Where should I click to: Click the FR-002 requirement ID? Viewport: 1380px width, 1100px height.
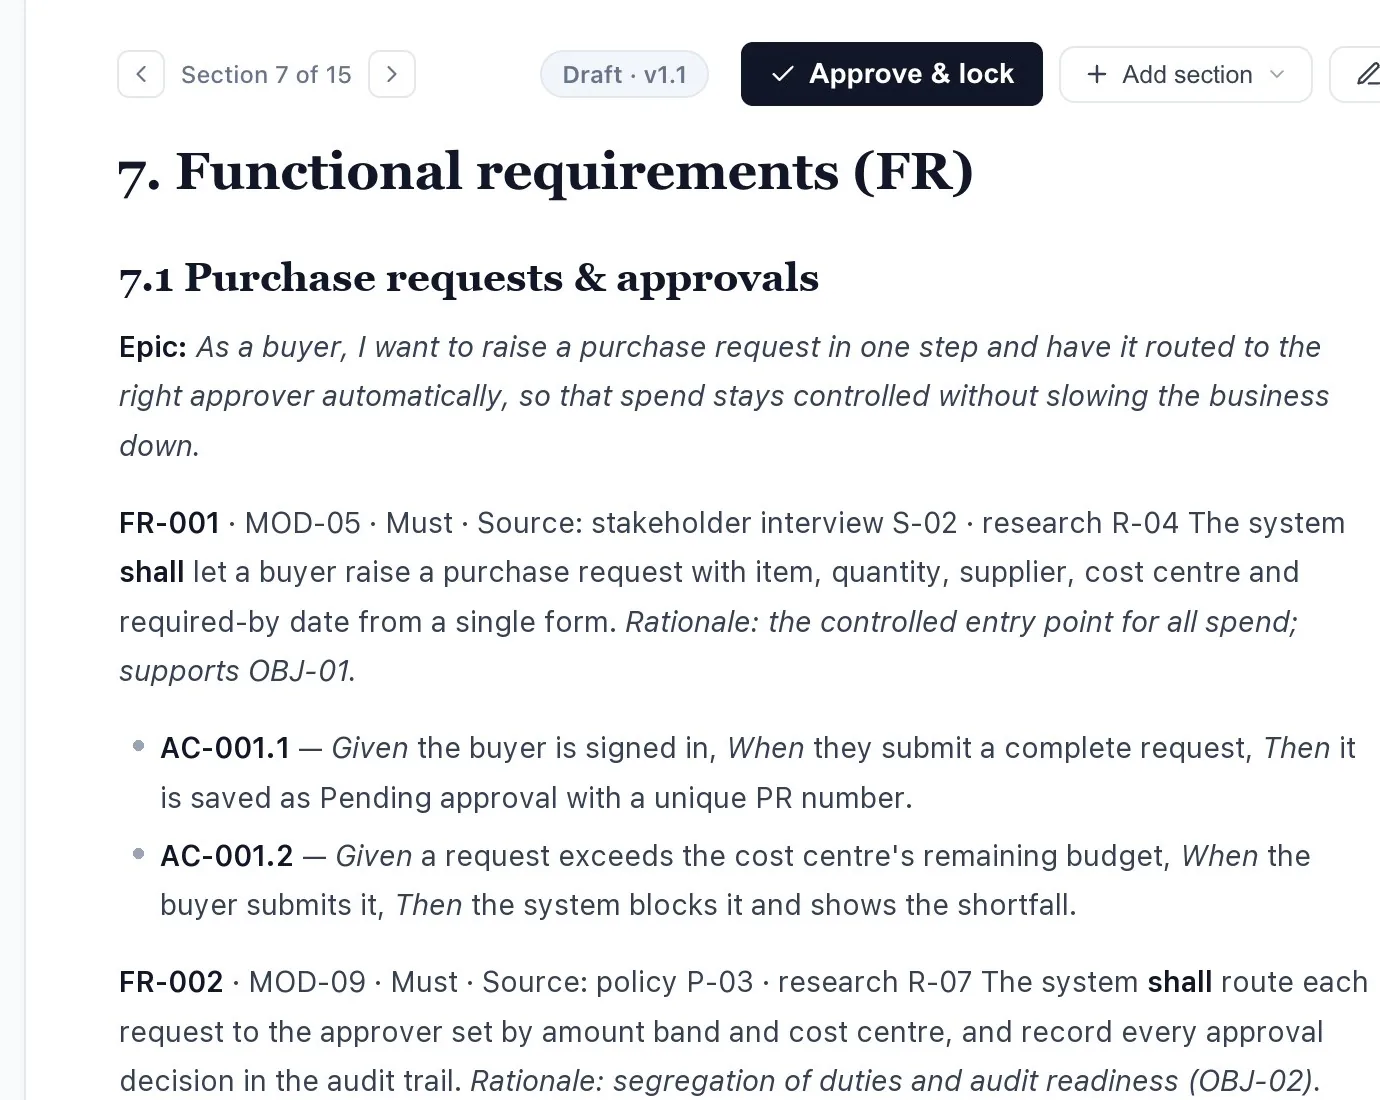[171, 982]
